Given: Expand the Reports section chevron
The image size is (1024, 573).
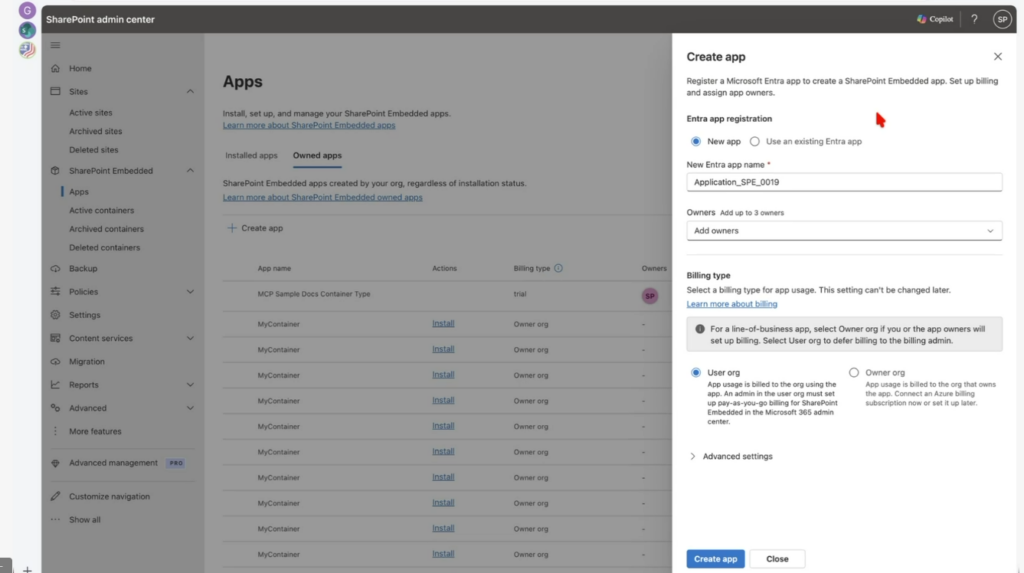Looking at the screenshot, I should click(190, 385).
